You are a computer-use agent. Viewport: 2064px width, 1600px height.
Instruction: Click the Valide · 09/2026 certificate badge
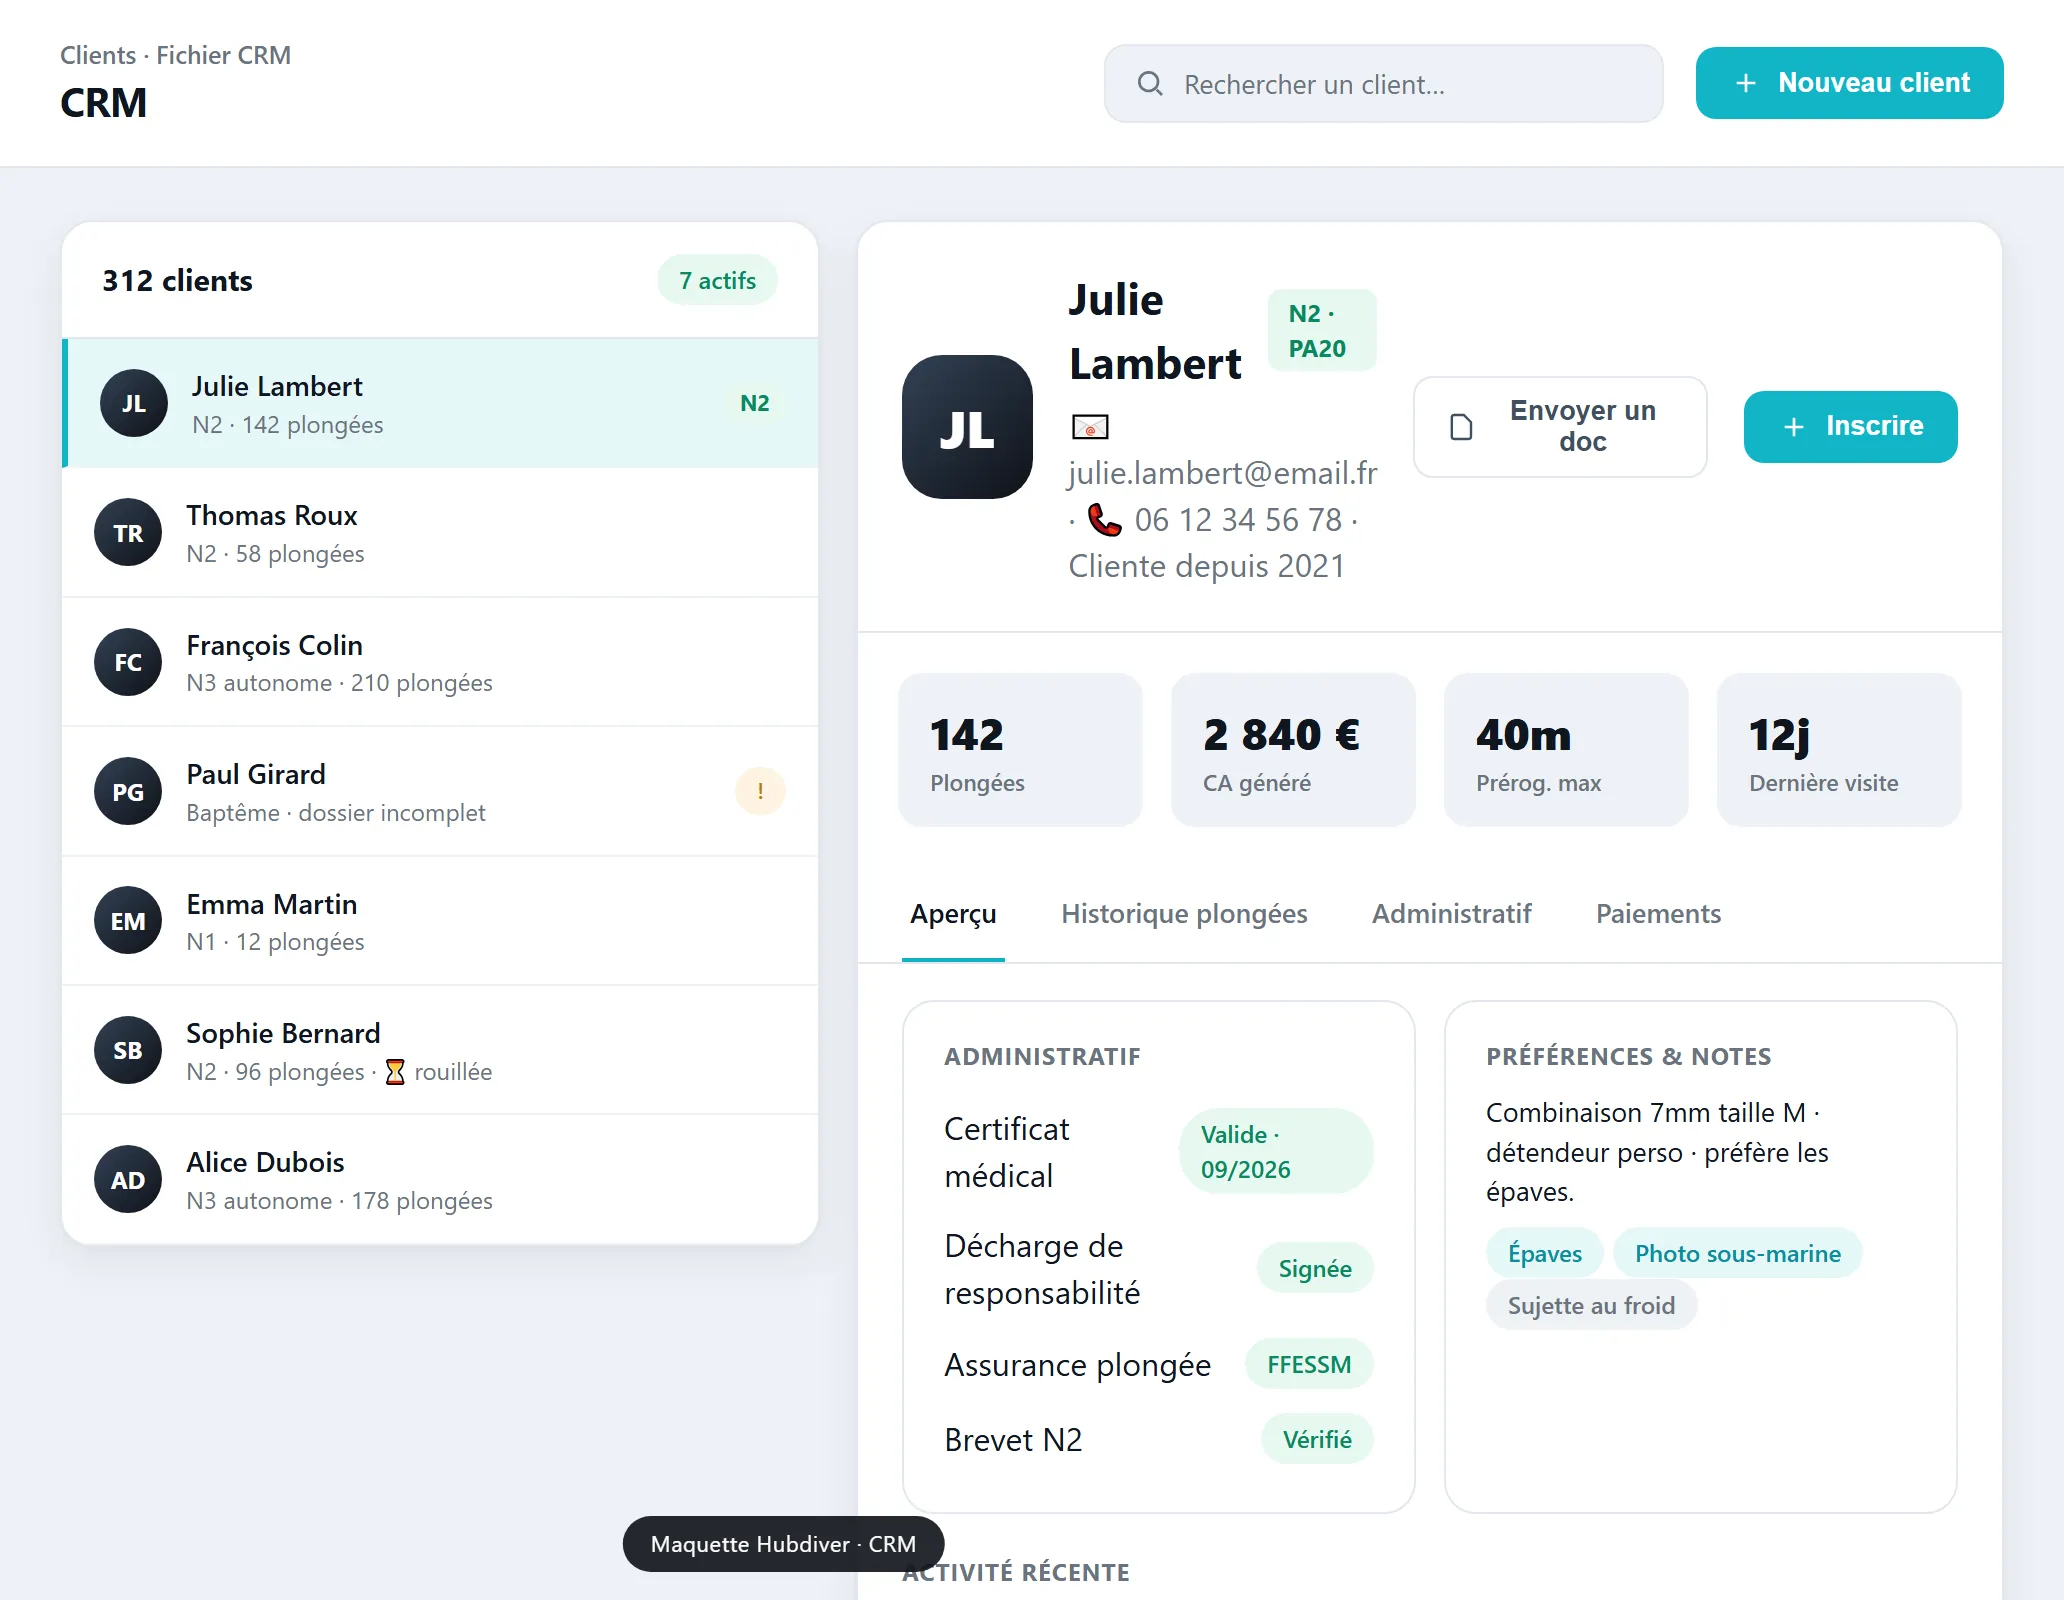pos(1276,1152)
